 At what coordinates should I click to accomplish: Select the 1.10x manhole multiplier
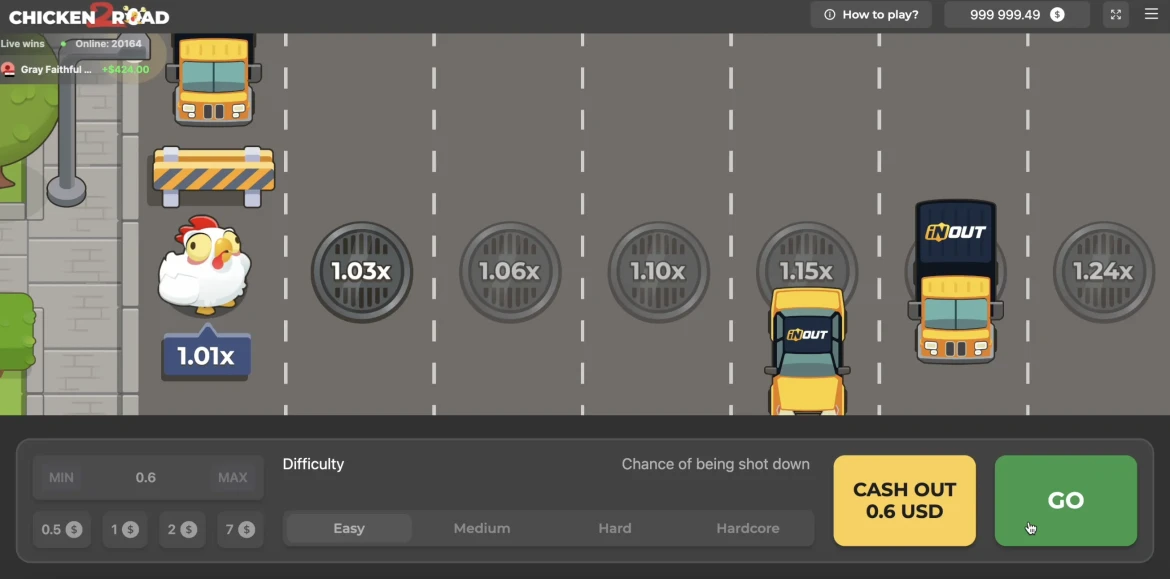coord(657,272)
